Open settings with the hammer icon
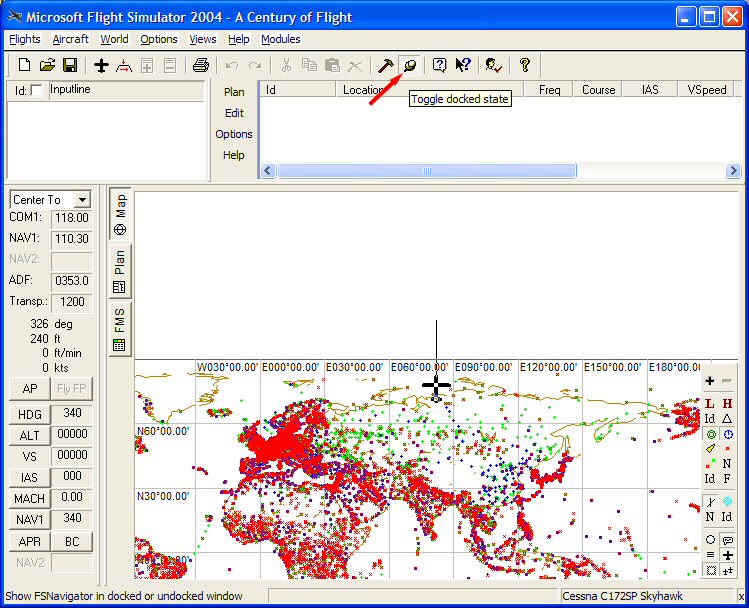Screen dimensions: 749x608 386,65
